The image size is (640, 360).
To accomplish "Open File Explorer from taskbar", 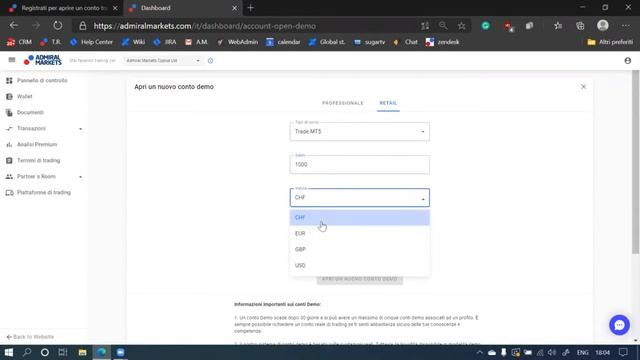I will tap(82, 352).
